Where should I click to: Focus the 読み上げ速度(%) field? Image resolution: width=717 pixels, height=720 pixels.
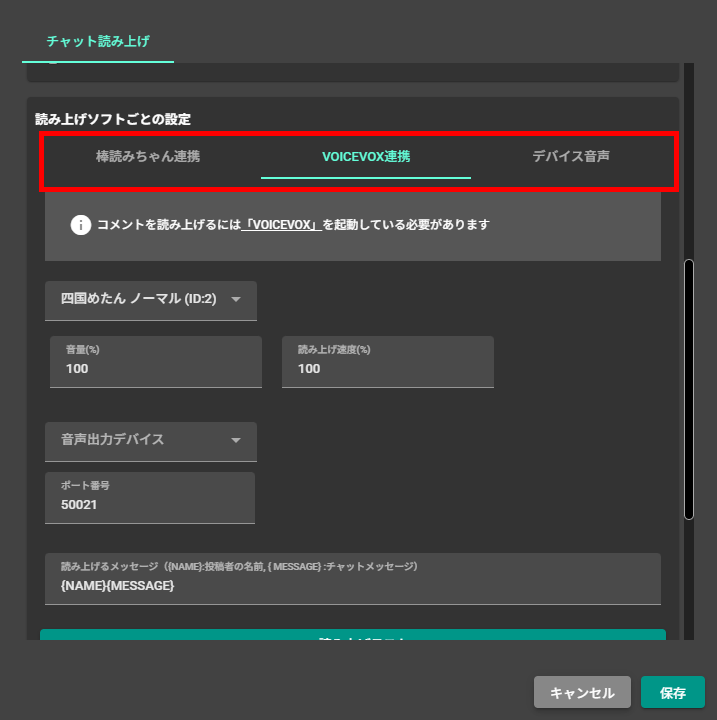(388, 362)
